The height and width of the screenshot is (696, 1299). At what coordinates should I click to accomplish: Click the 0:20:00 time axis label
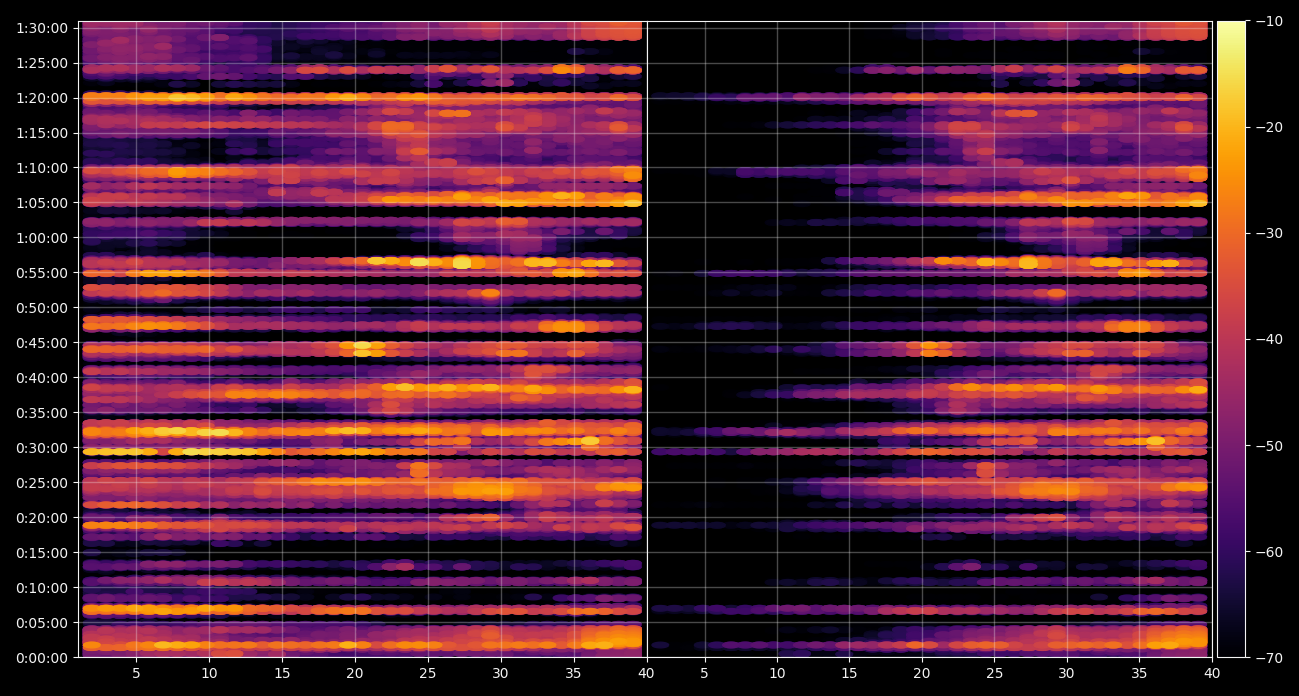(42, 518)
